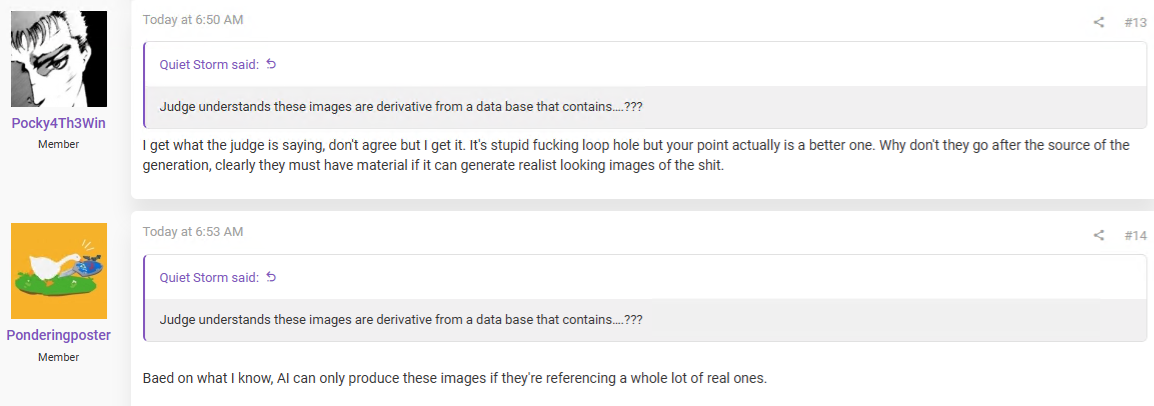The image size is (1154, 406).
Task: Click 'Today at 6:53 AM' timestamp
Action: (x=193, y=232)
